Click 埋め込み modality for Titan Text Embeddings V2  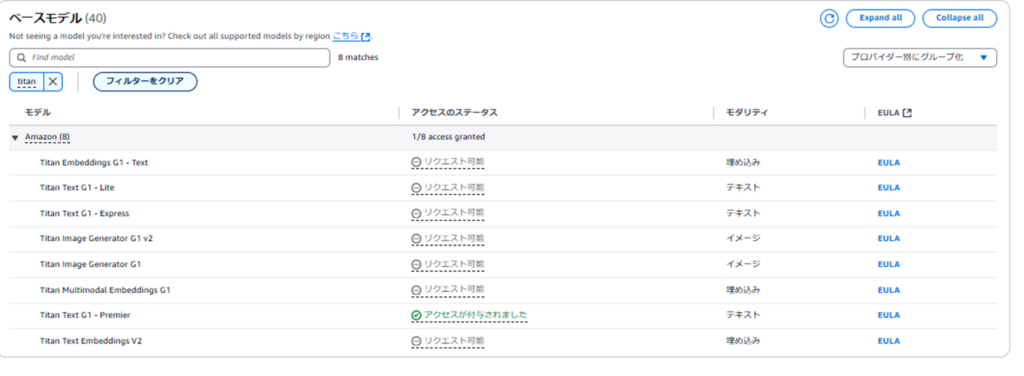click(743, 341)
